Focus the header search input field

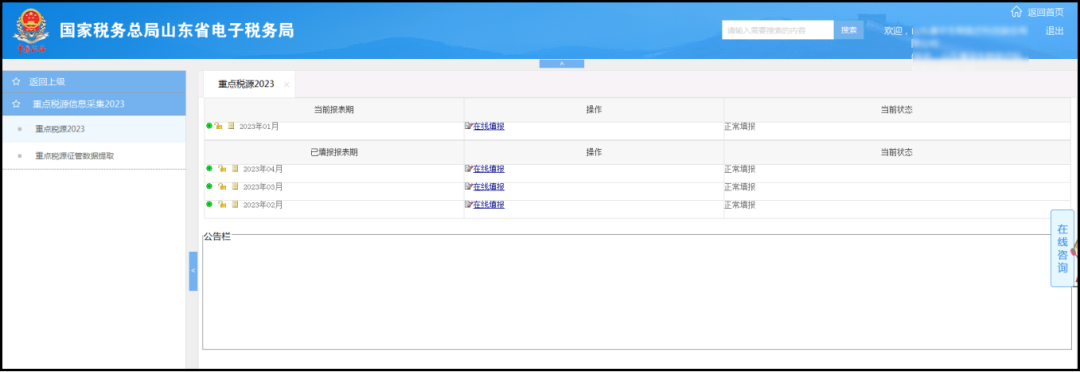tap(778, 30)
